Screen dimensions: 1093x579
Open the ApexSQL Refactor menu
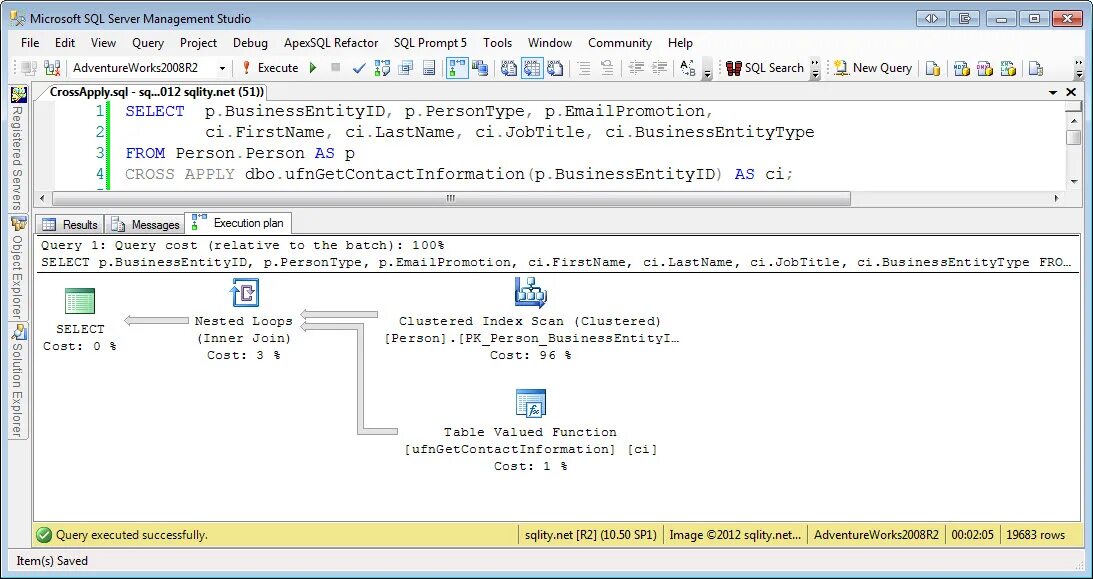coord(331,43)
